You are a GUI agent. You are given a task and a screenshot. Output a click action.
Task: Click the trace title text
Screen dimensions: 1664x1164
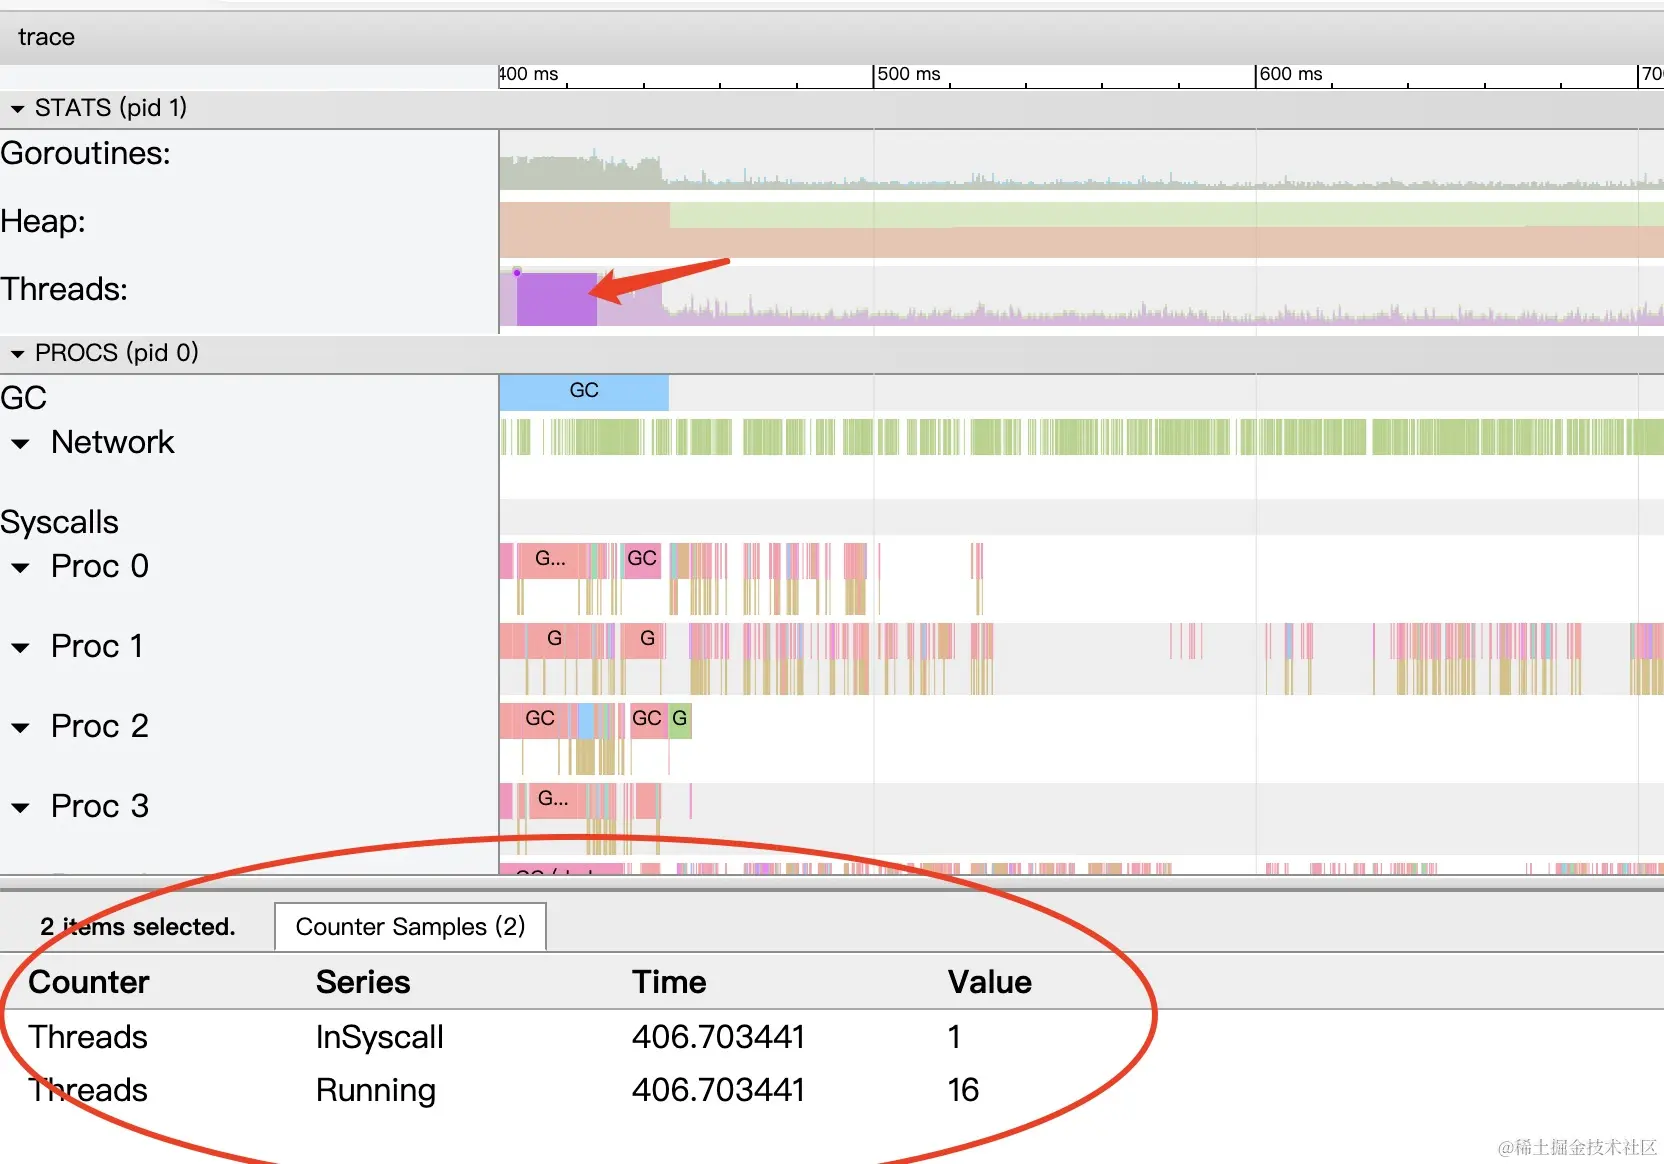tap(46, 37)
